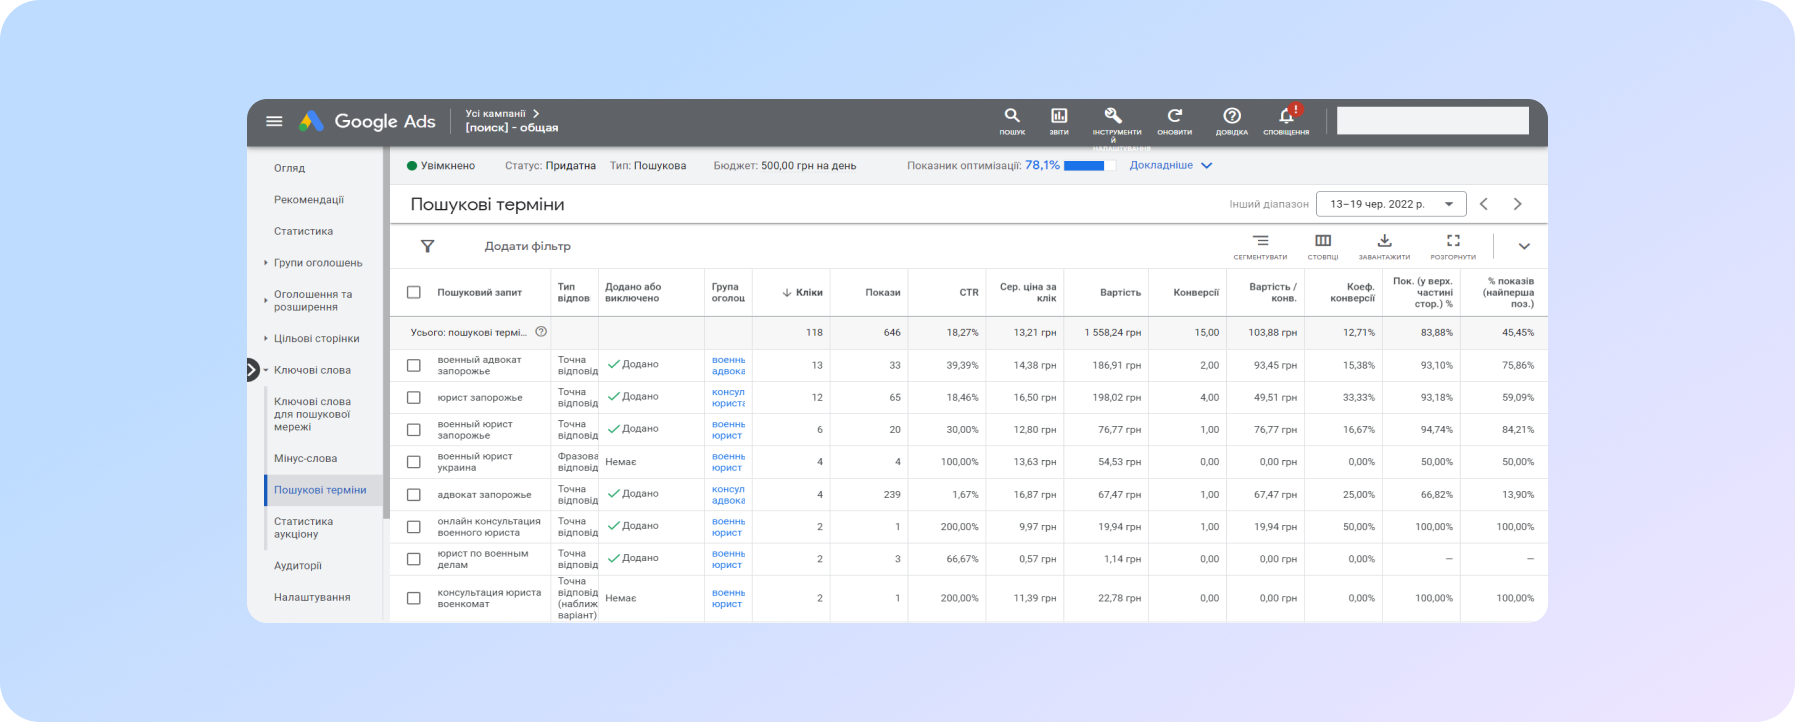Sort by CTR column header

[x=969, y=292]
